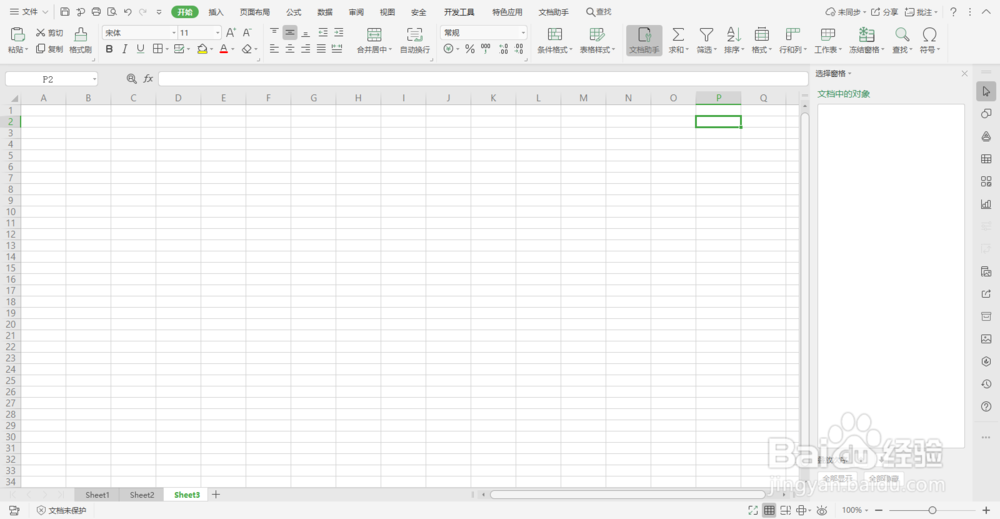Screen dimensions: 1000x519
Task: Click the Table Style (表格样式) icon
Action: click(597, 34)
